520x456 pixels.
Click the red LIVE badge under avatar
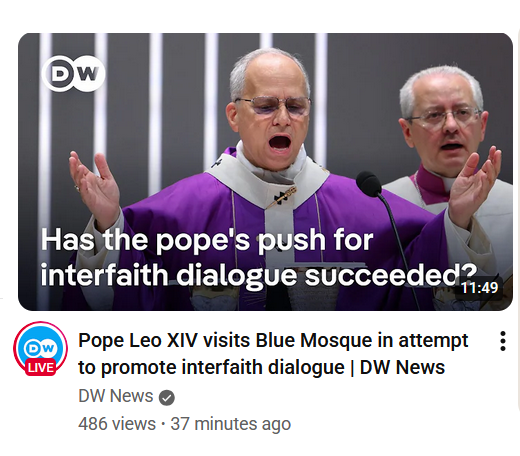coord(41,368)
